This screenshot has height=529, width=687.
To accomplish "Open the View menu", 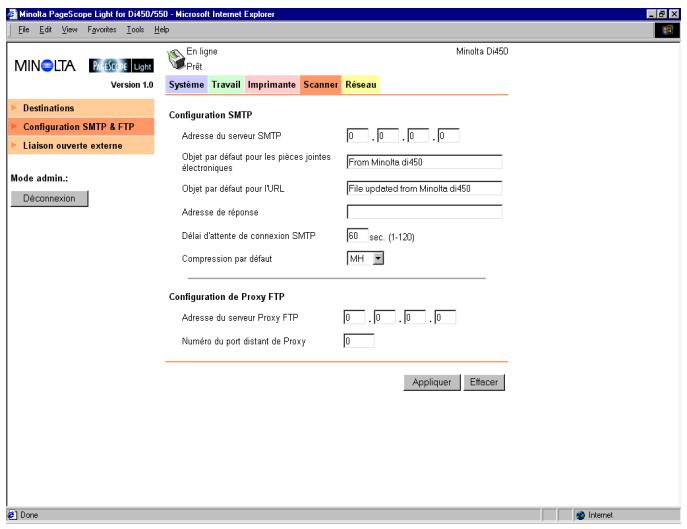I will pyautogui.click(x=69, y=30).
